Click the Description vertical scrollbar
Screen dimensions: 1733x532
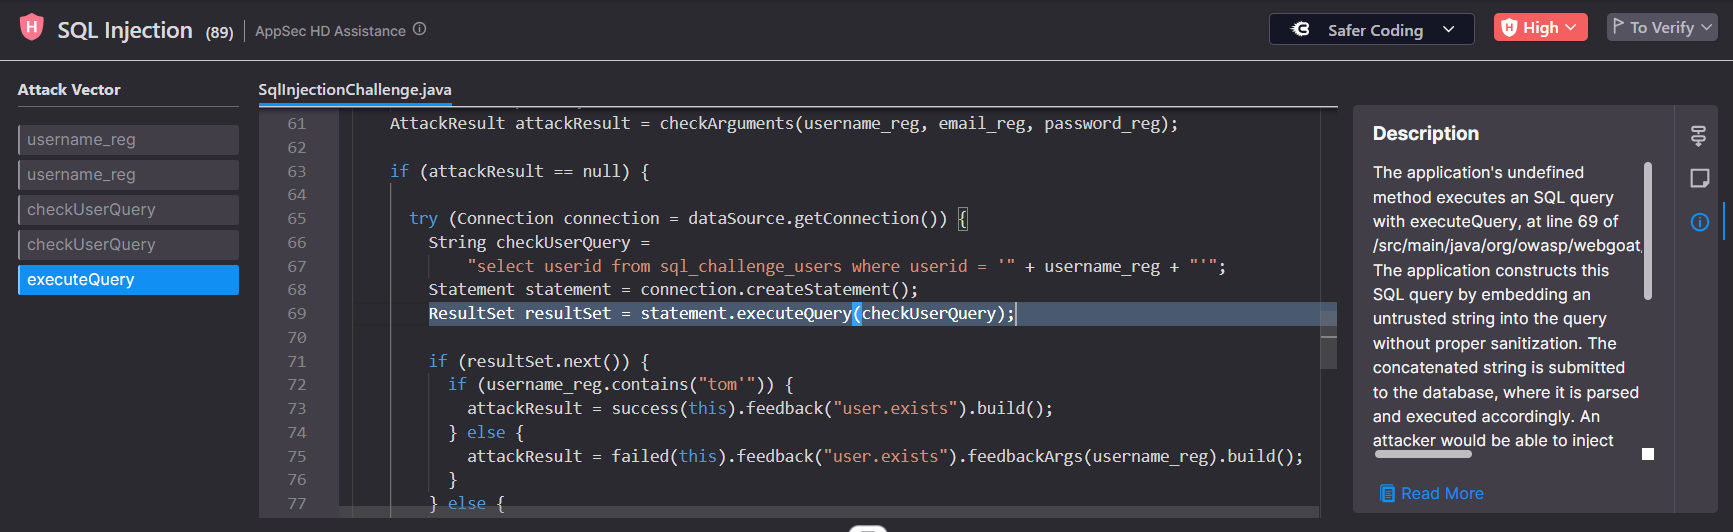[1647, 230]
